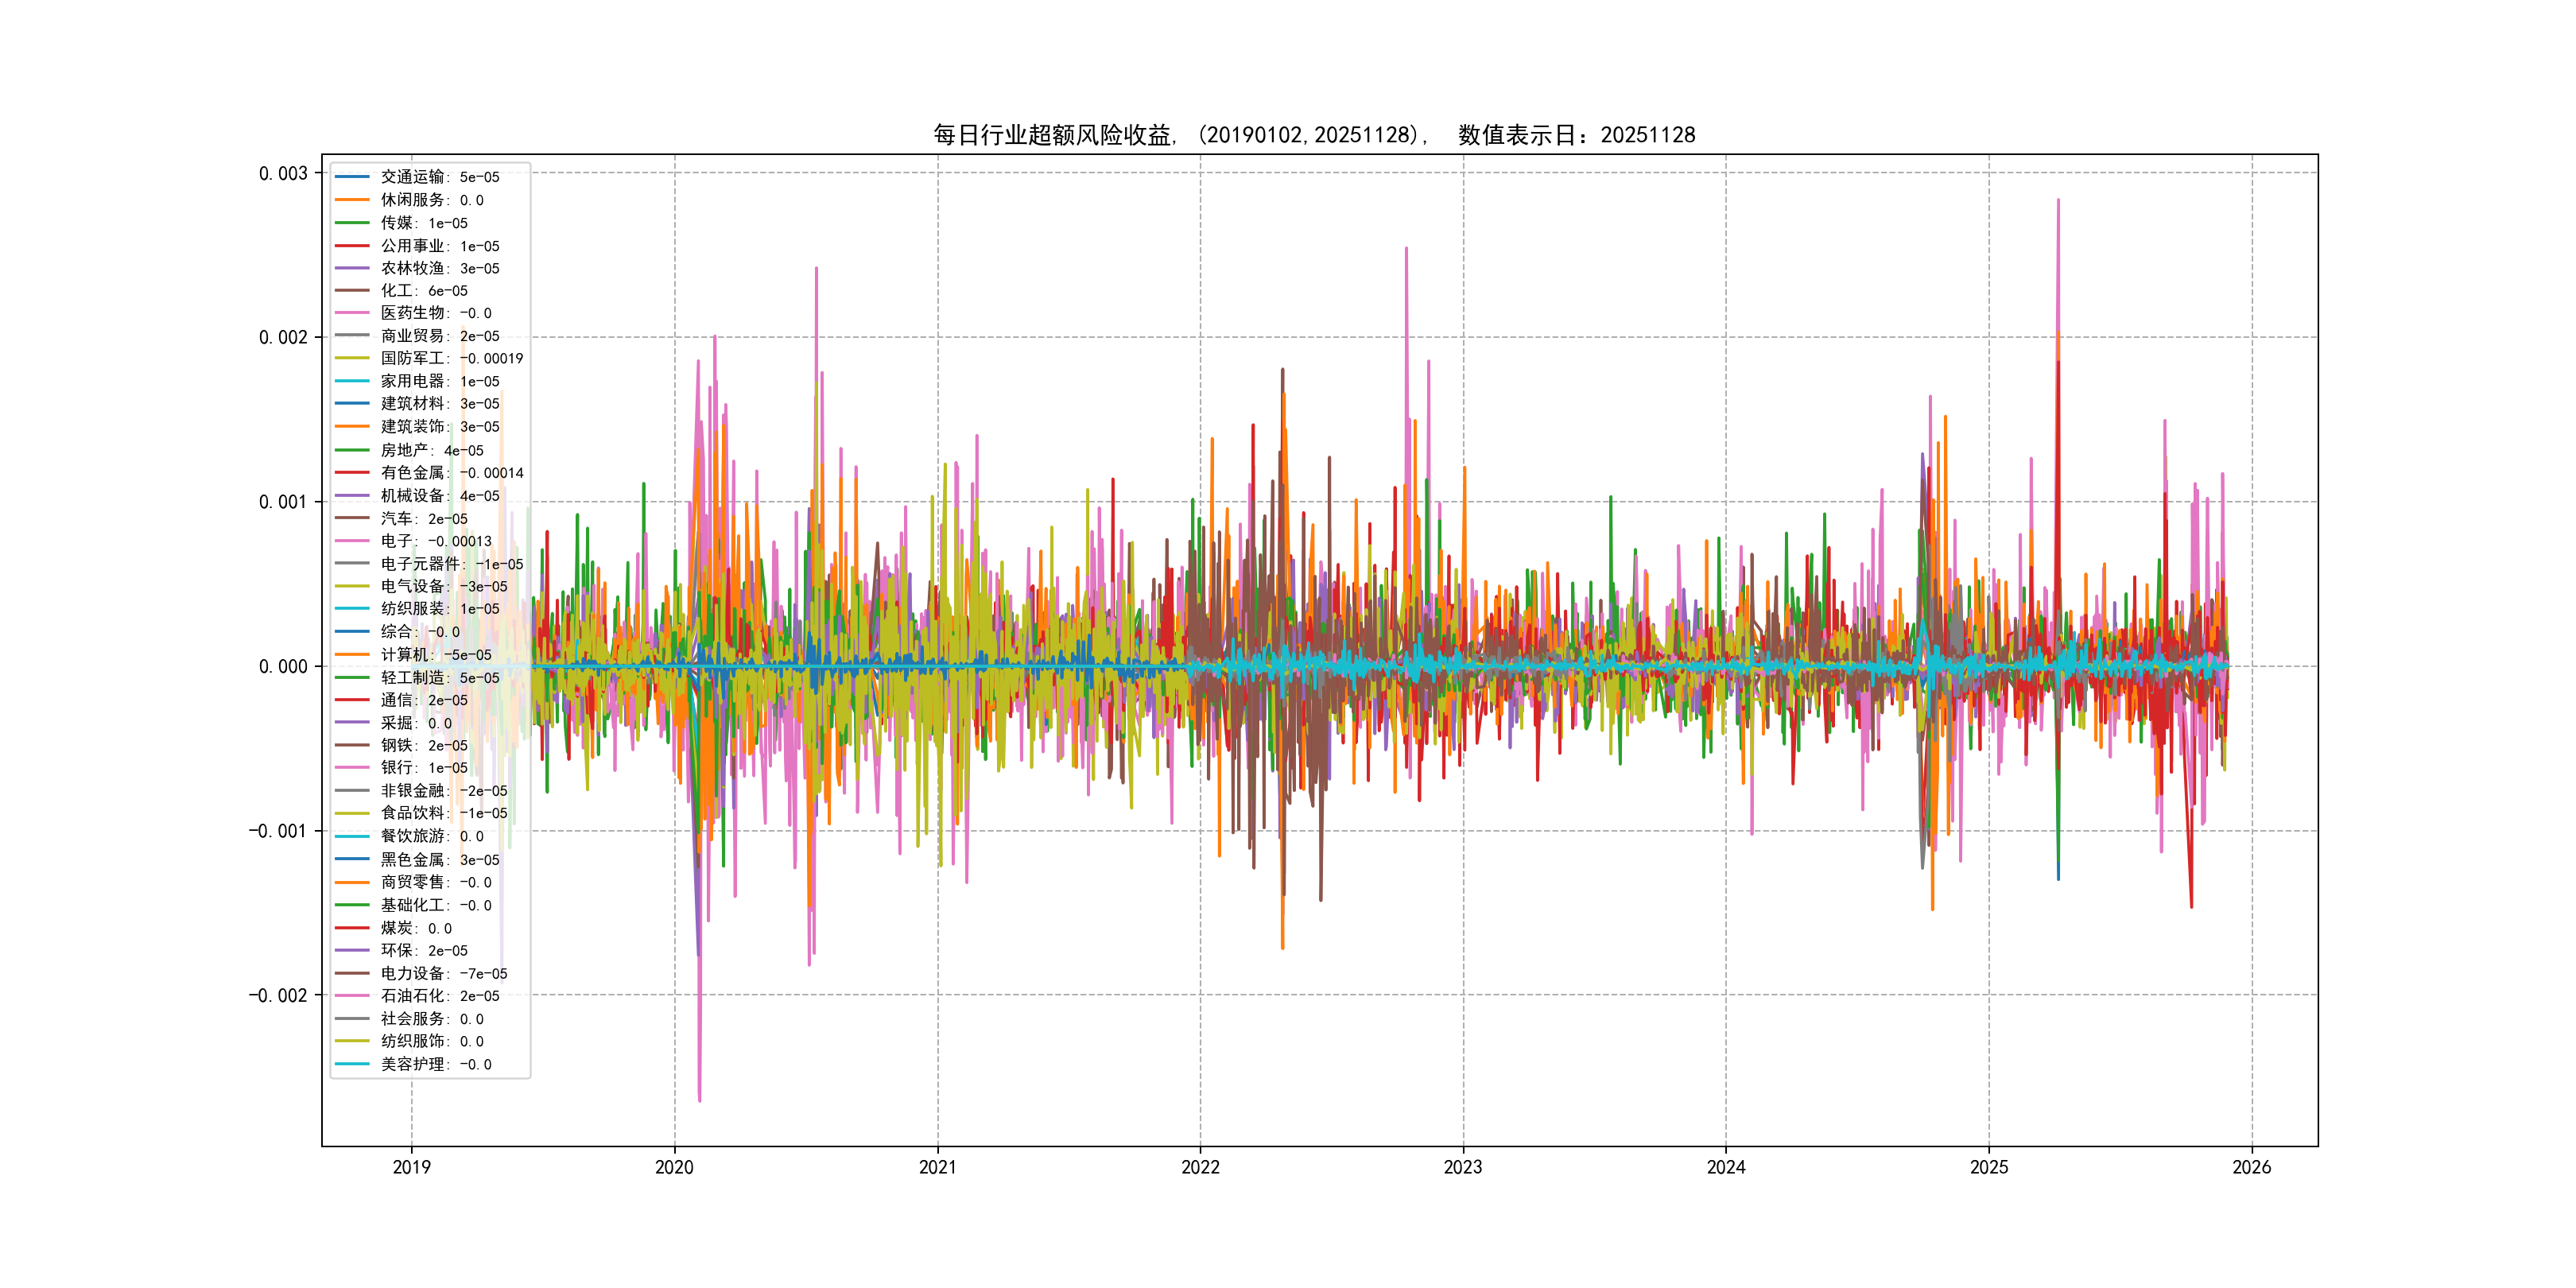Click the 2025 x-axis tick label
This screenshot has width=2576, height=1288.
(1988, 1167)
